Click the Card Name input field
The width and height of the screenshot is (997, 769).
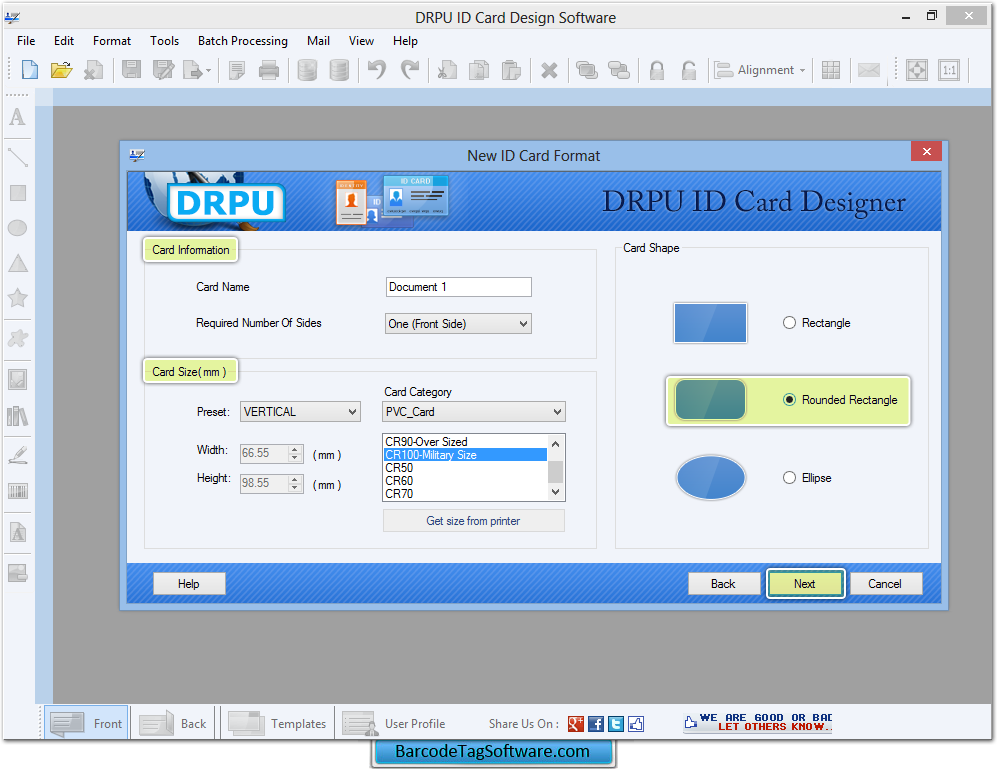point(458,287)
